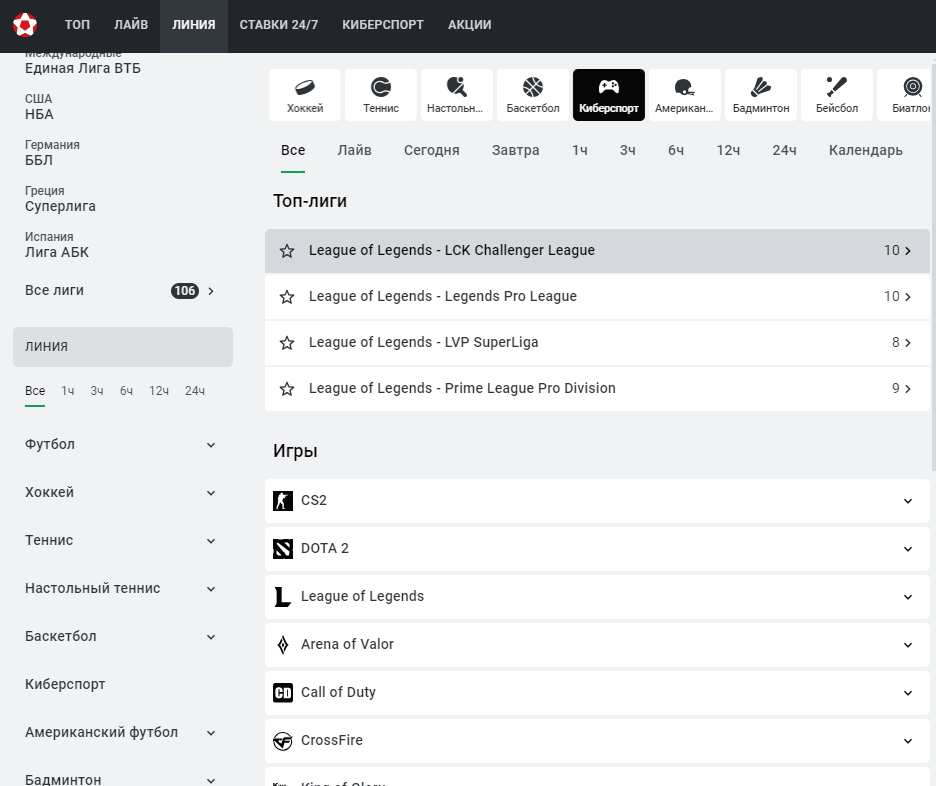Click the DOTA 2 game logo icon
The height and width of the screenshot is (786, 936).
coord(283,548)
